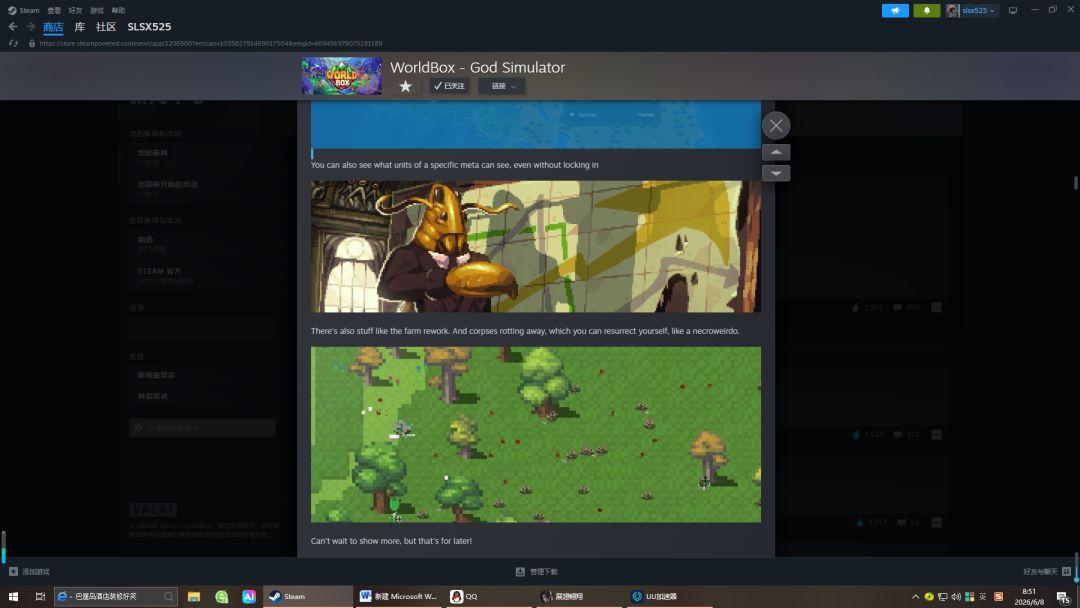Open the volume speaker tray icon

(x=956, y=597)
